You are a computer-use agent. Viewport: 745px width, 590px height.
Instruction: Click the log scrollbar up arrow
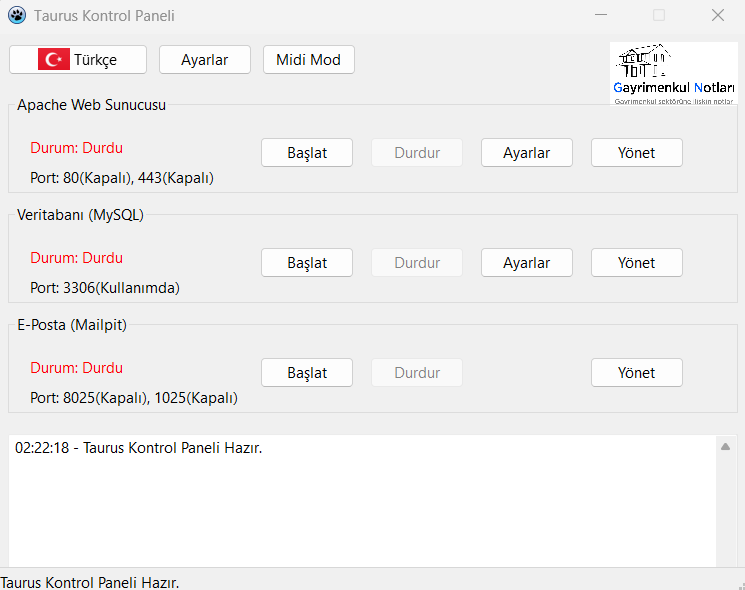pos(726,447)
